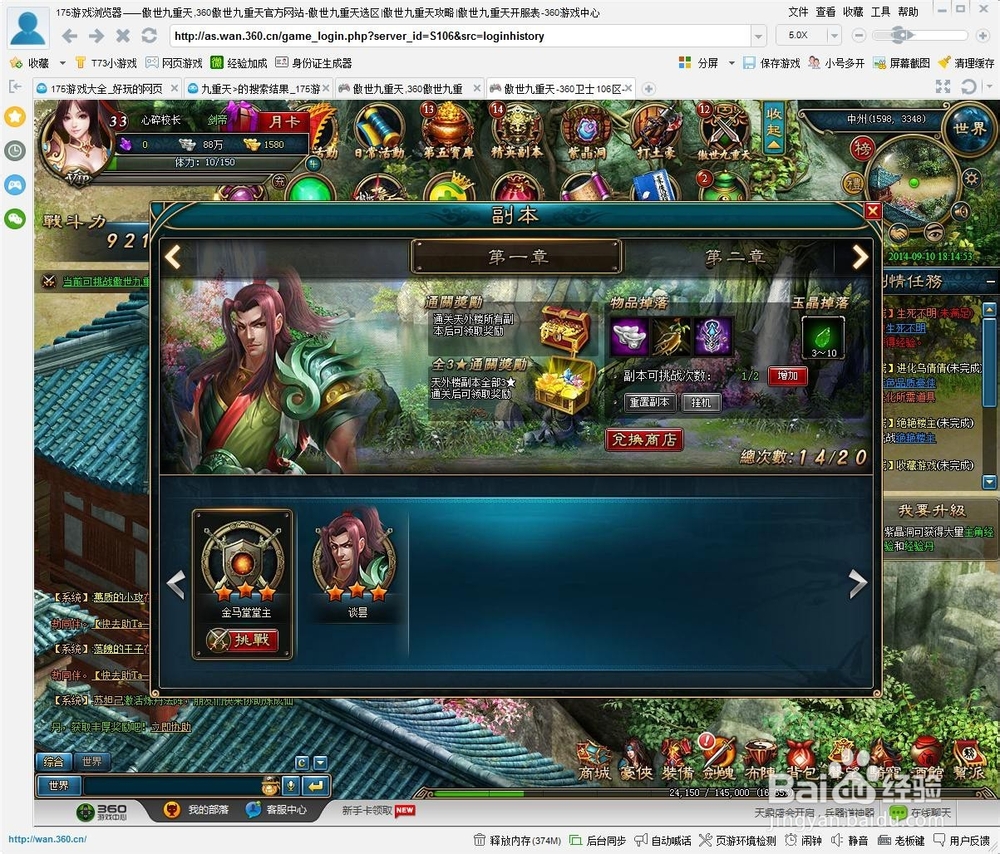
Task: Click the browser refresh icon
Action: point(149,36)
